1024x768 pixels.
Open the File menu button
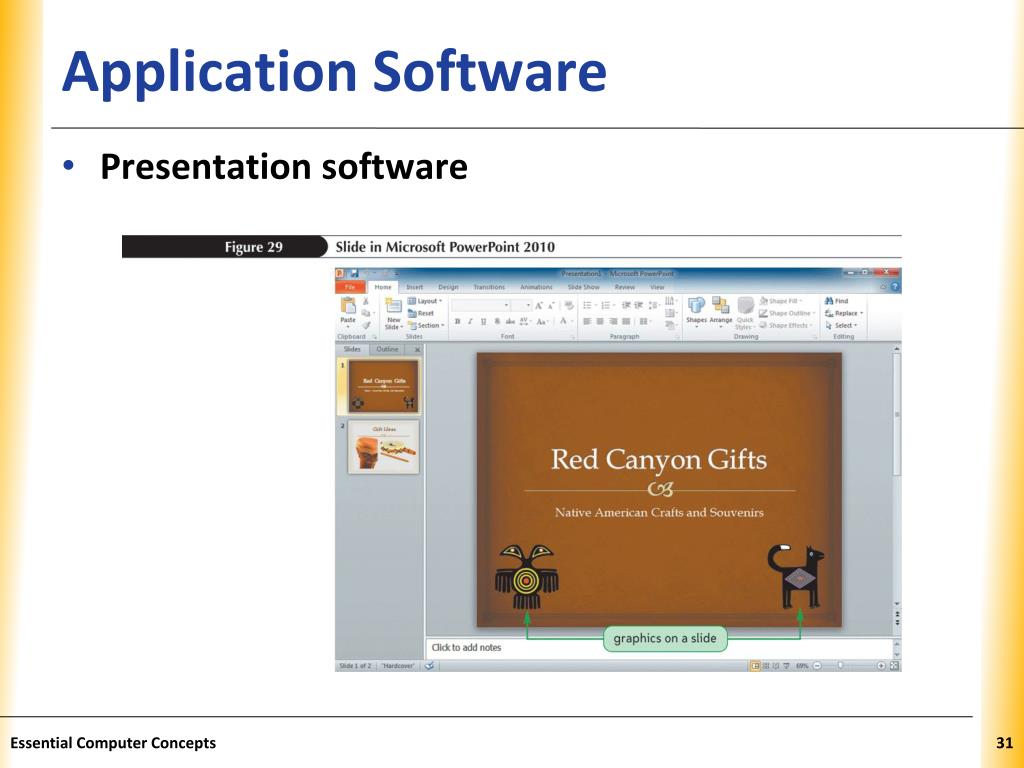tap(350, 287)
